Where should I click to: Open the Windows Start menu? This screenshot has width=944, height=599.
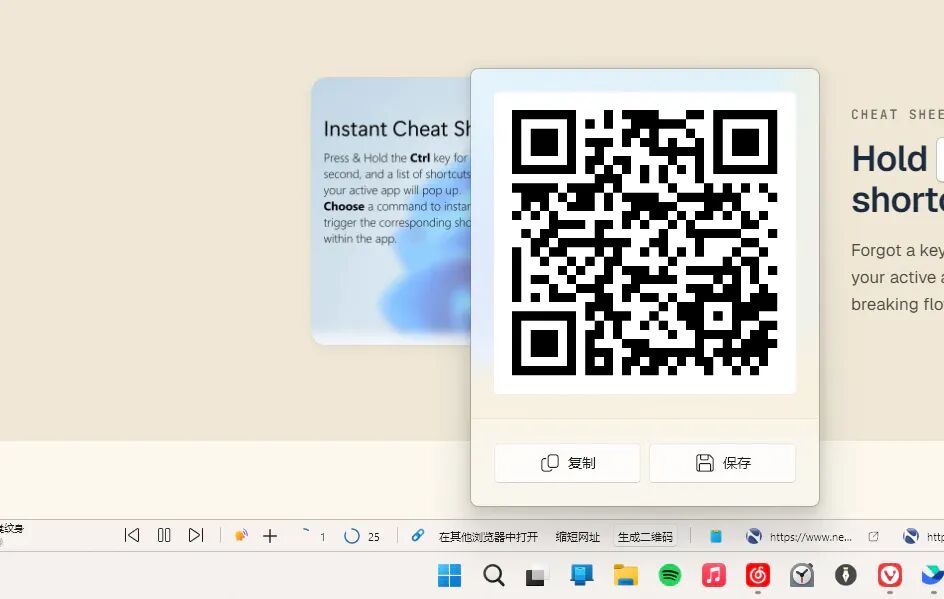[450, 576]
